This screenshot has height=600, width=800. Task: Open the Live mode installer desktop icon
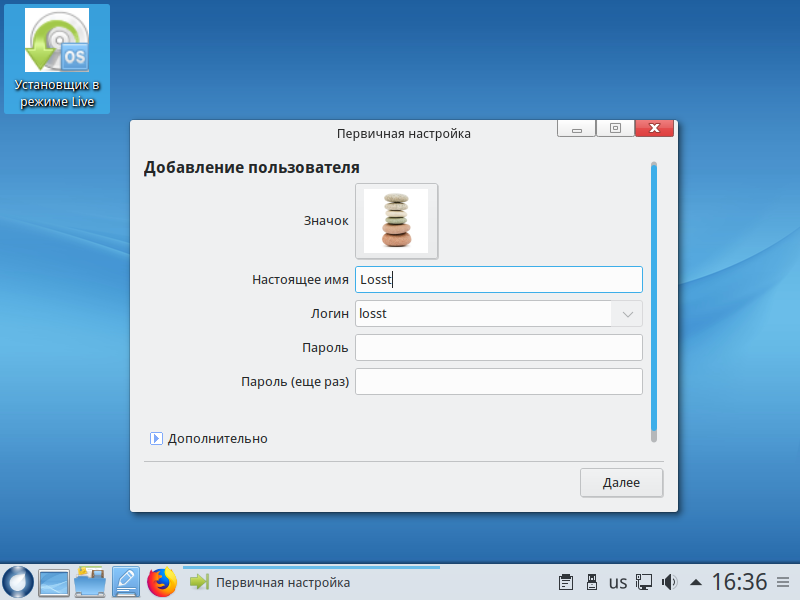[57, 59]
